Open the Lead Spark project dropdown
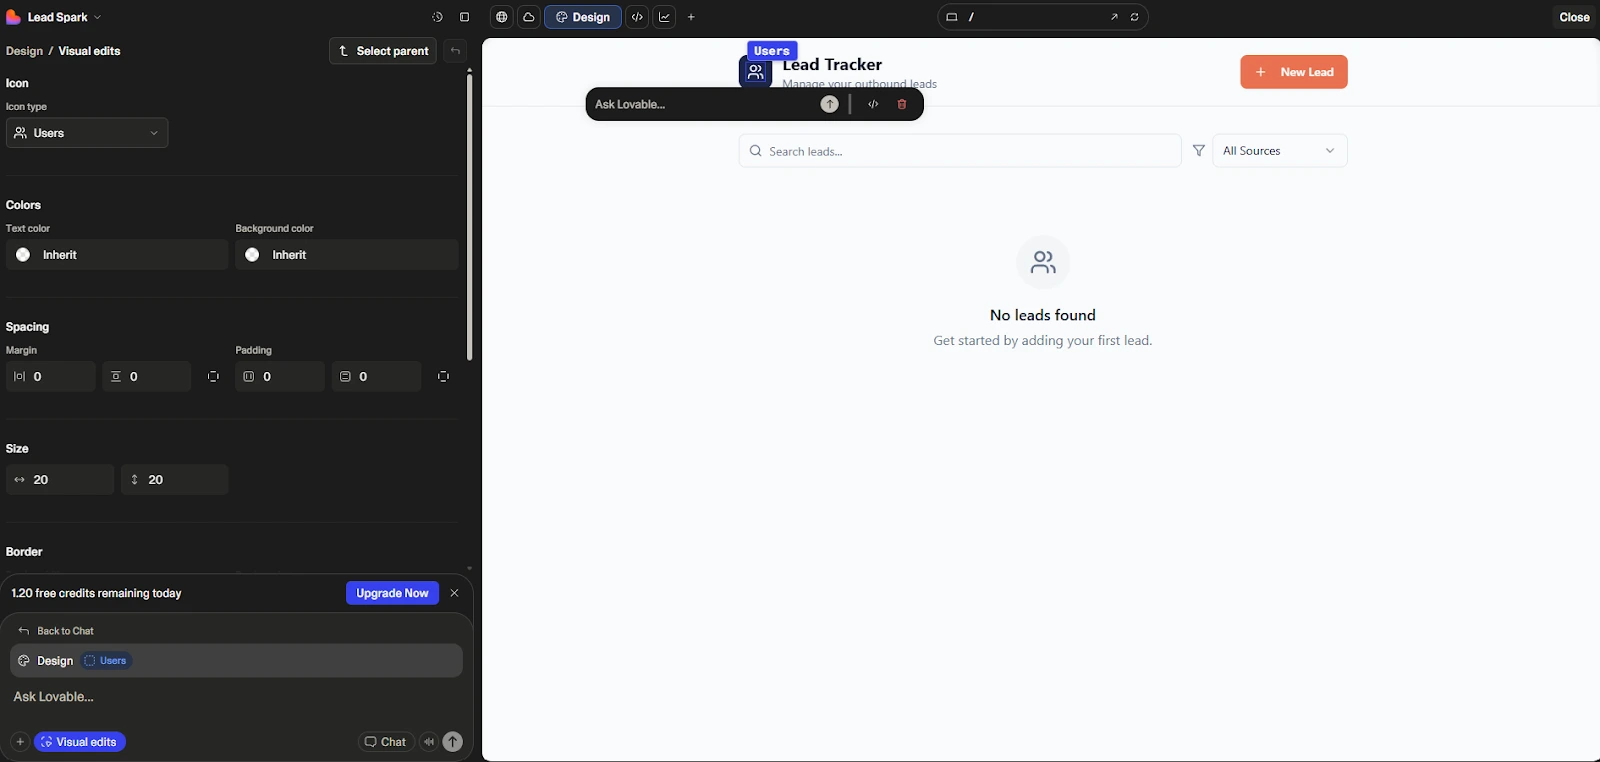Screen dimensions: 1600x762 (x=65, y=17)
